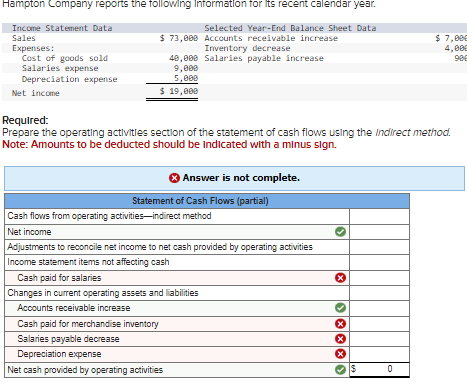Click the Net cash provided total cell showing 0
Viewport: 467px width, 390px height.
point(379,369)
